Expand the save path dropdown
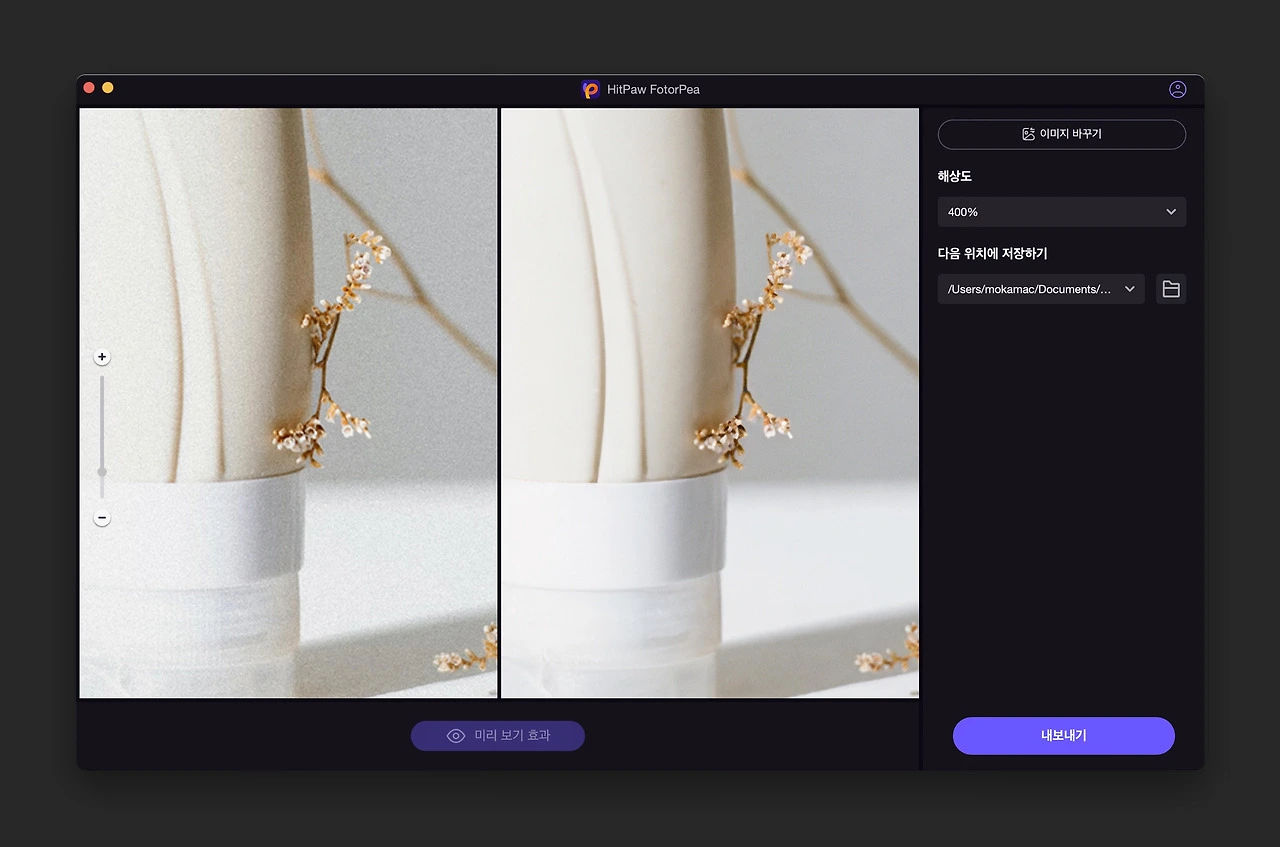Viewport: 1280px width, 847px height. pos(1041,289)
